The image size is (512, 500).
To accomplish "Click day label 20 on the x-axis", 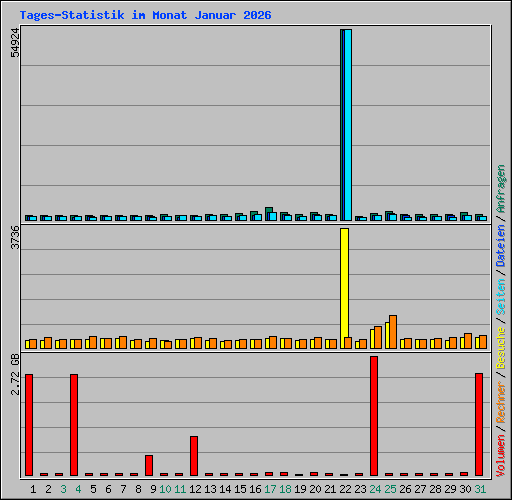I will 315,489.
